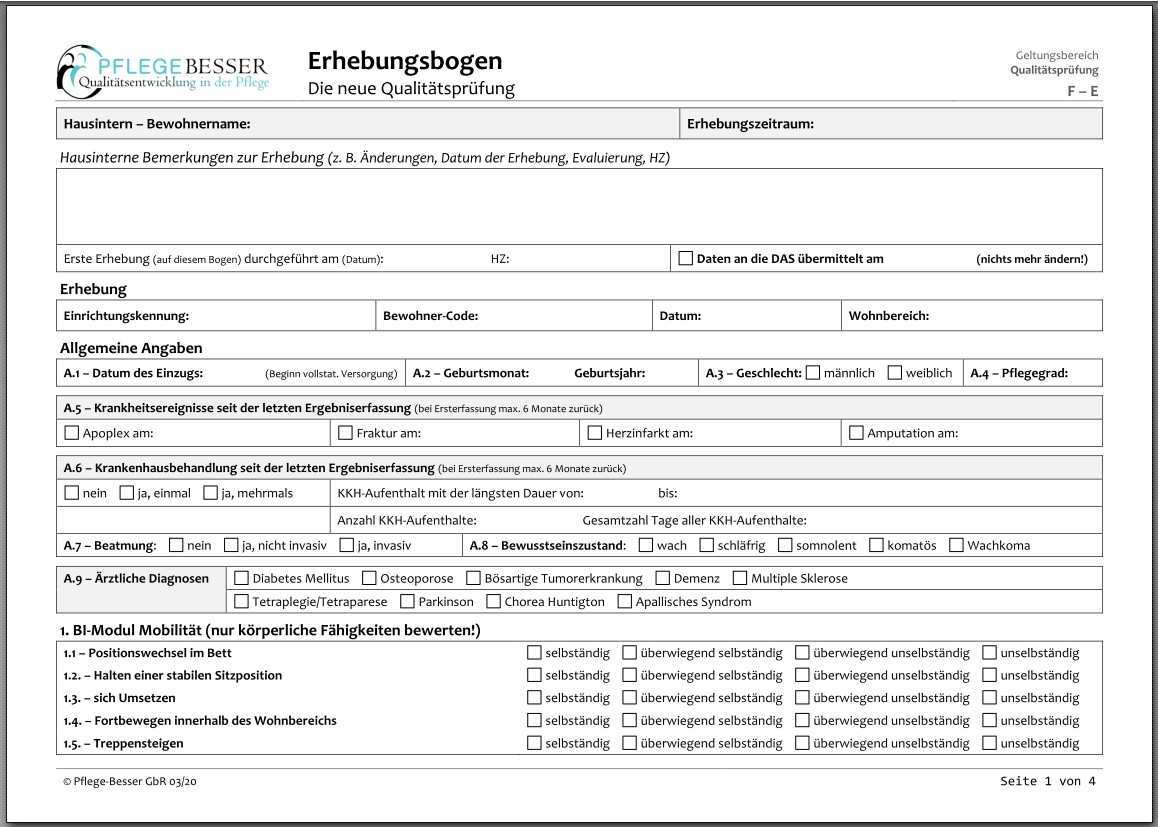1158x827 pixels.
Task: Mark Herzinfarkt checkbox
Action: 595,433
